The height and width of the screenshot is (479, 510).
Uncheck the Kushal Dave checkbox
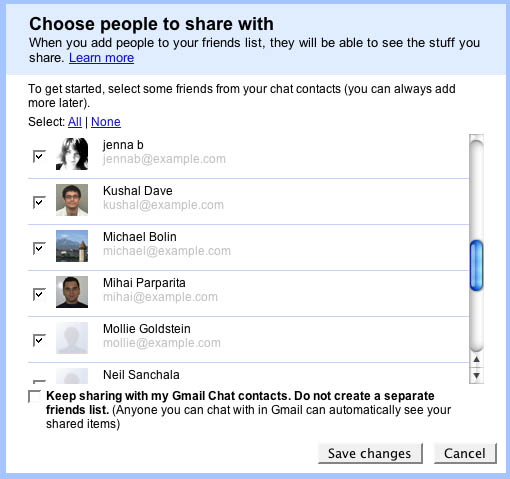[39, 202]
